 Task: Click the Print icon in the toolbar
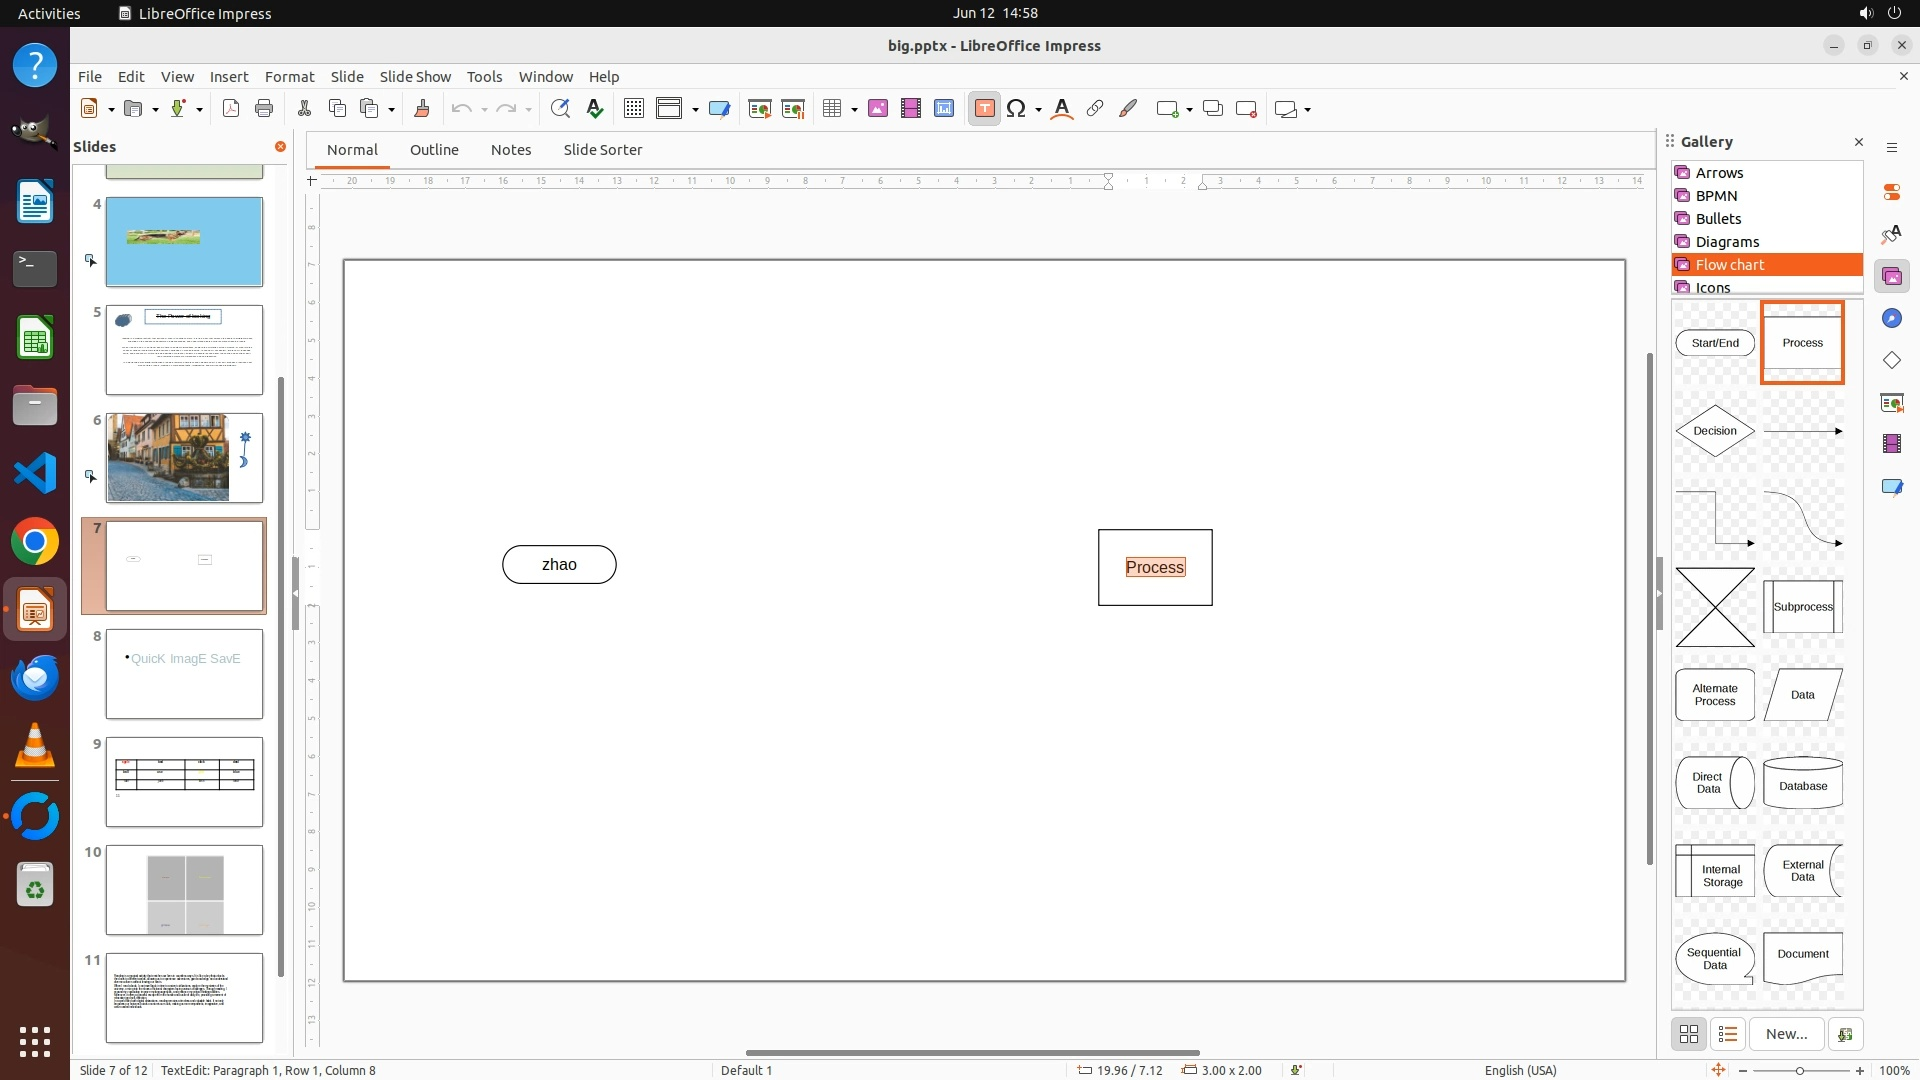(264, 109)
